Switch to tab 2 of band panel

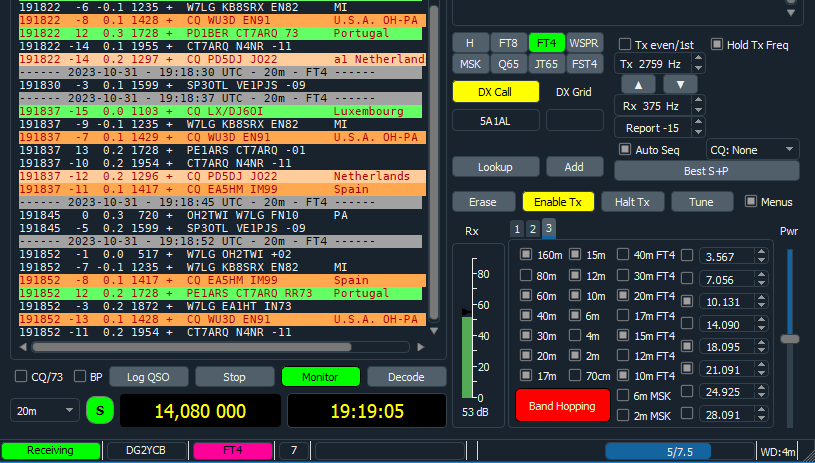[533, 229]
